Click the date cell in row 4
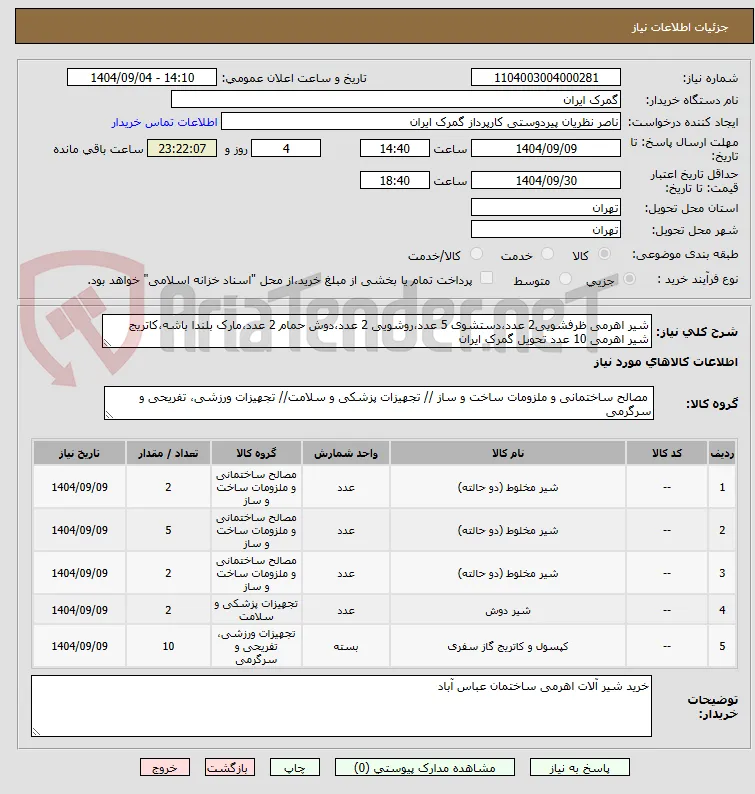This screenshot has width=755, height=794. (80, 610)
